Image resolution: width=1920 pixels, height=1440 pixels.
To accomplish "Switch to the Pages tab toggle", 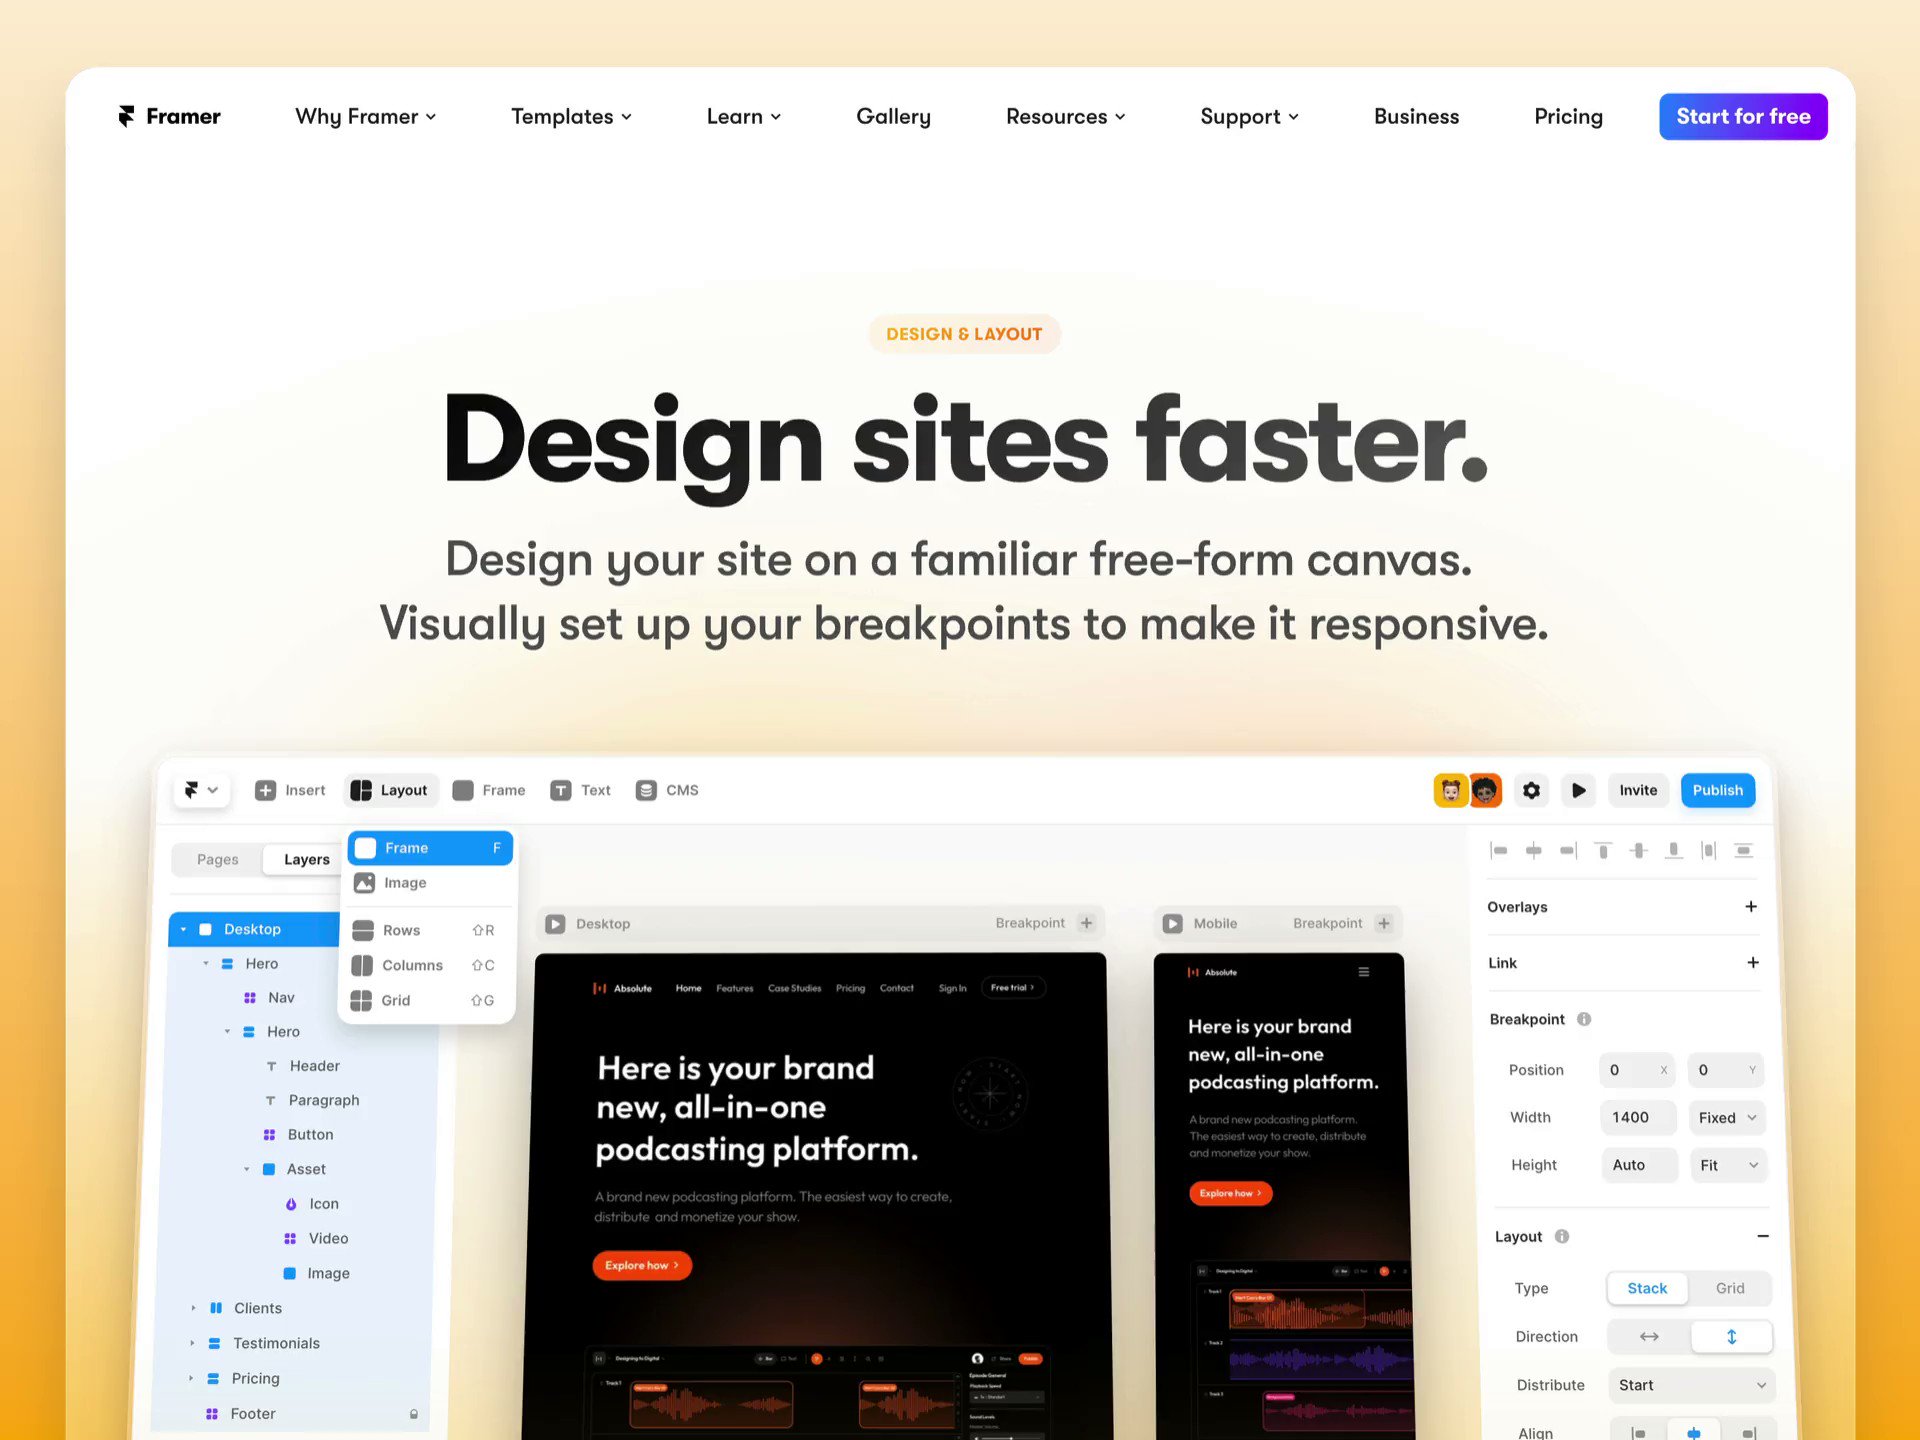I will (x=217, y=859).
